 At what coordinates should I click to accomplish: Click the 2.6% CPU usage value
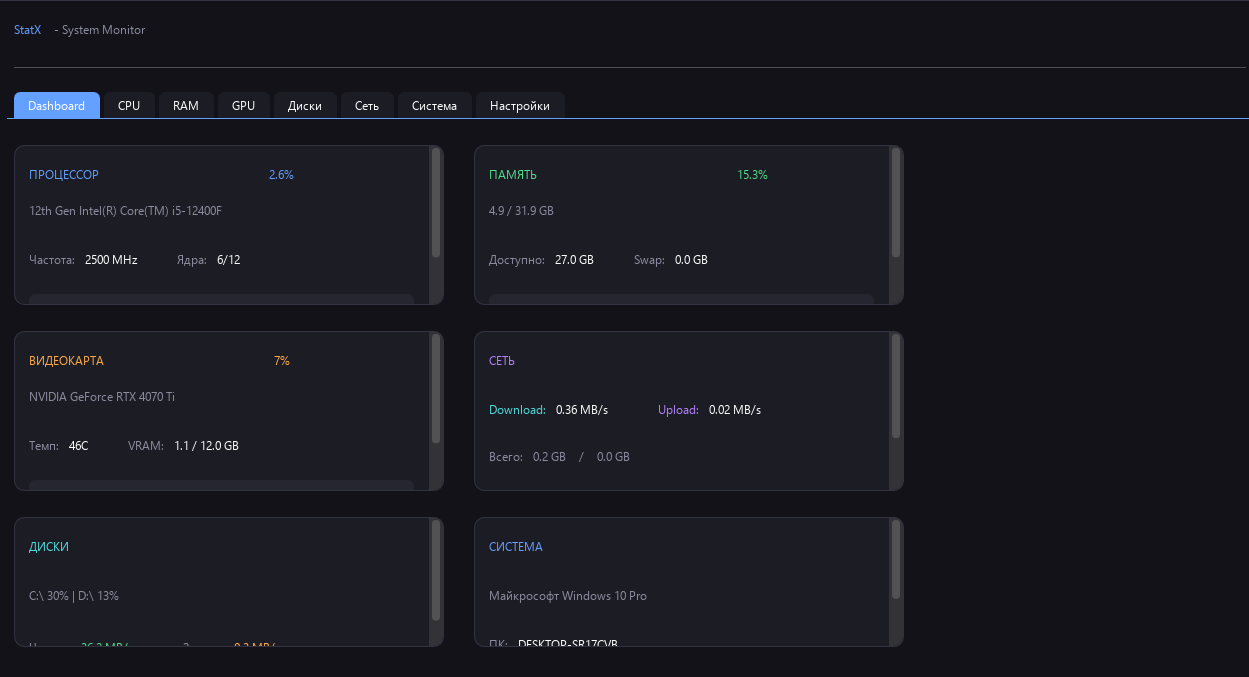point(281,174)
